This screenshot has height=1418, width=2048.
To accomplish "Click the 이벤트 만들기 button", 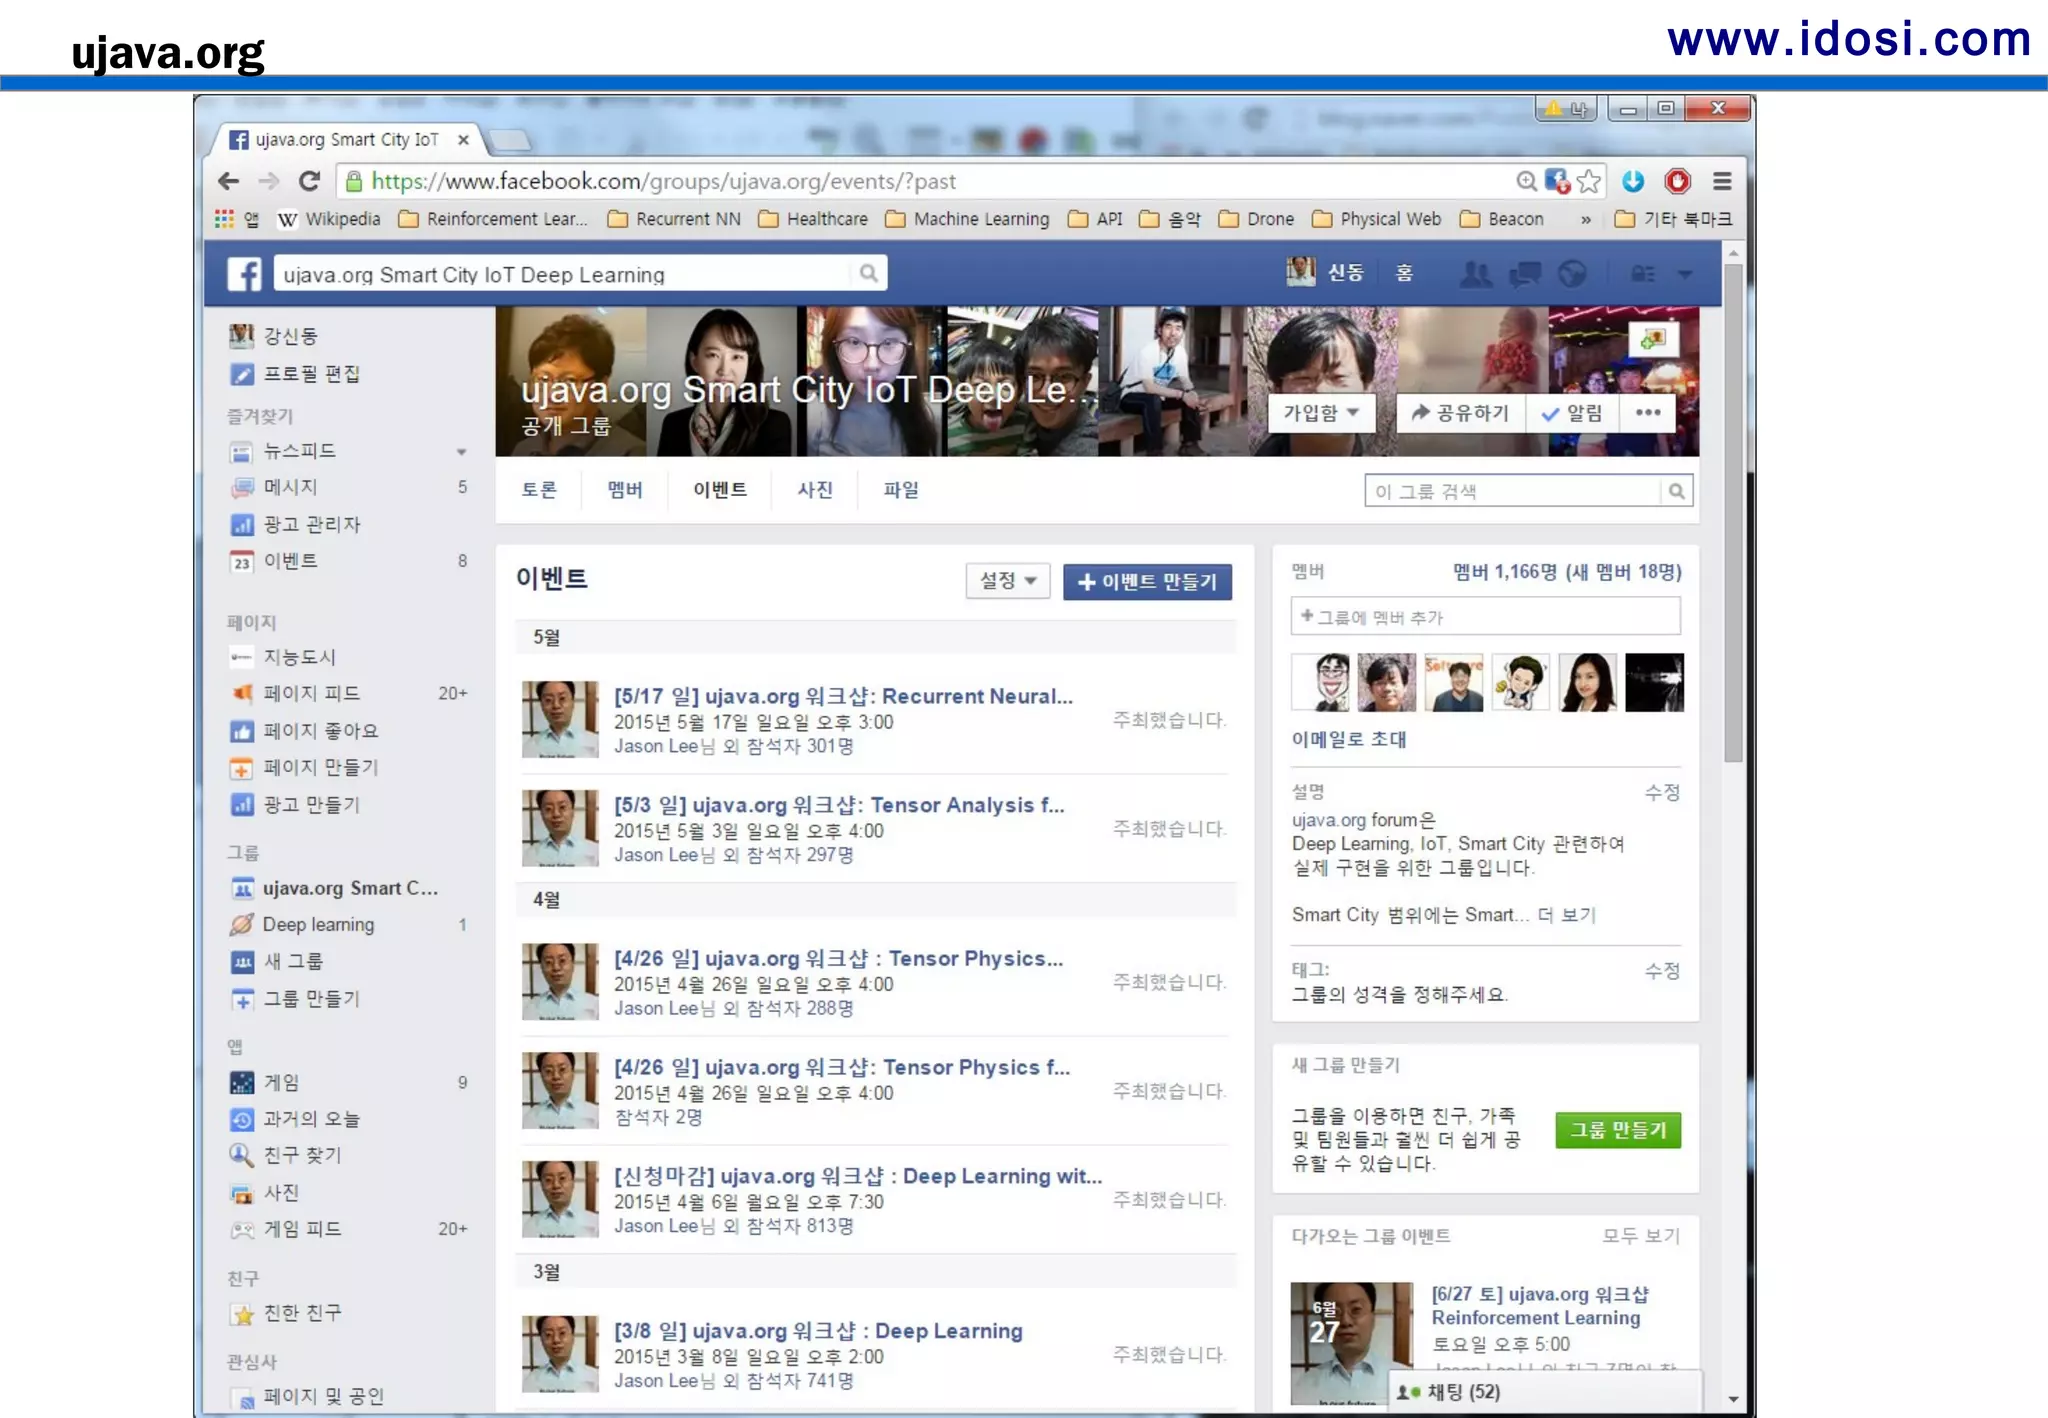I will [x=1147, y=582].
